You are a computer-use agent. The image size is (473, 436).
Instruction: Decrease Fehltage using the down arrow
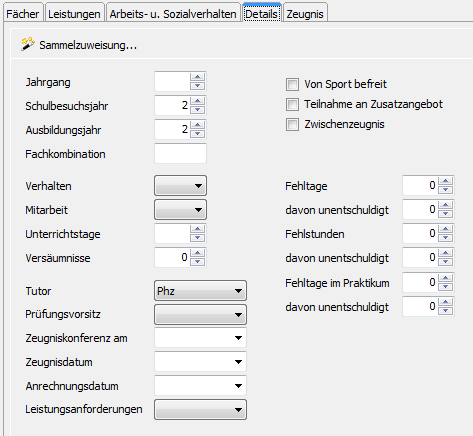445,190
